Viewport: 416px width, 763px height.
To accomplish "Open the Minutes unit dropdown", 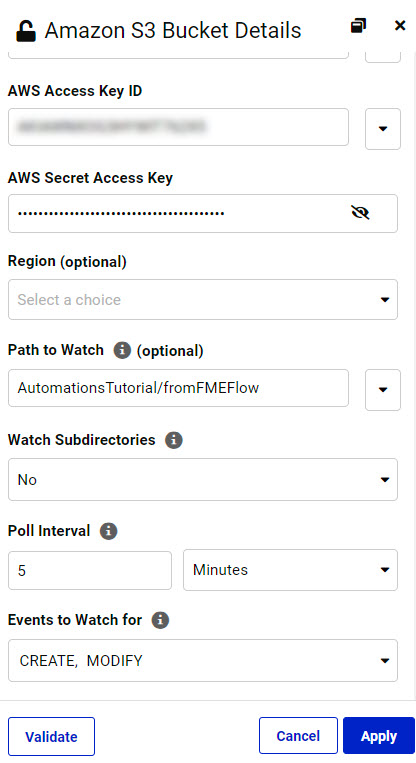I will tap(290, 570).
